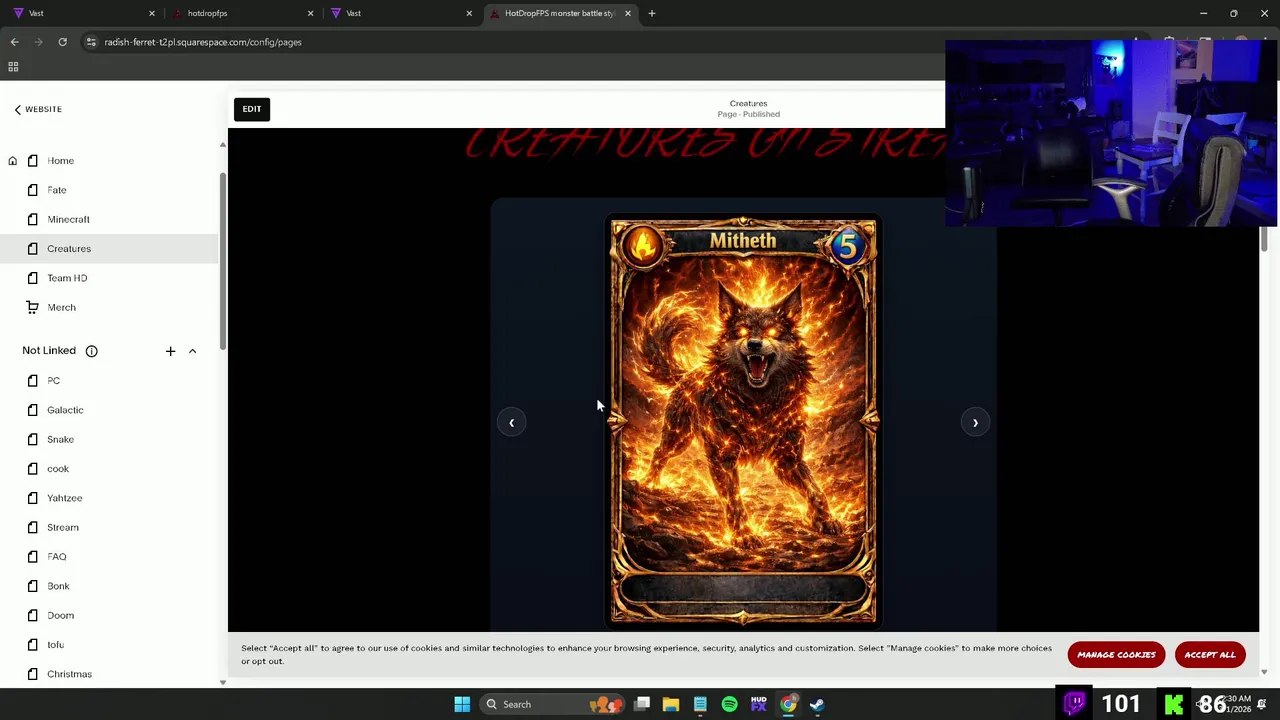The width and height of the screenshot is (1280, 720).
Task: Open the Stream page
Action: click(x=62, y=527)
